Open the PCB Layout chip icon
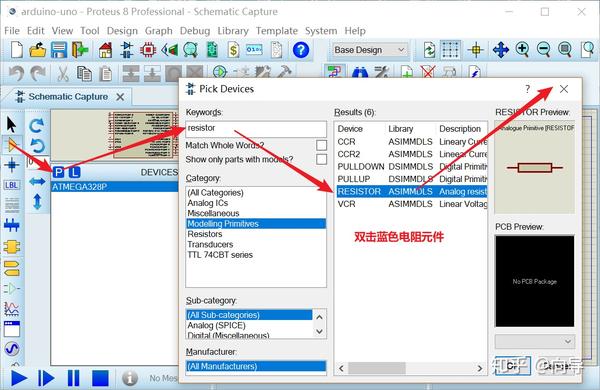The image size is (600, 390). tap(148, 50)
